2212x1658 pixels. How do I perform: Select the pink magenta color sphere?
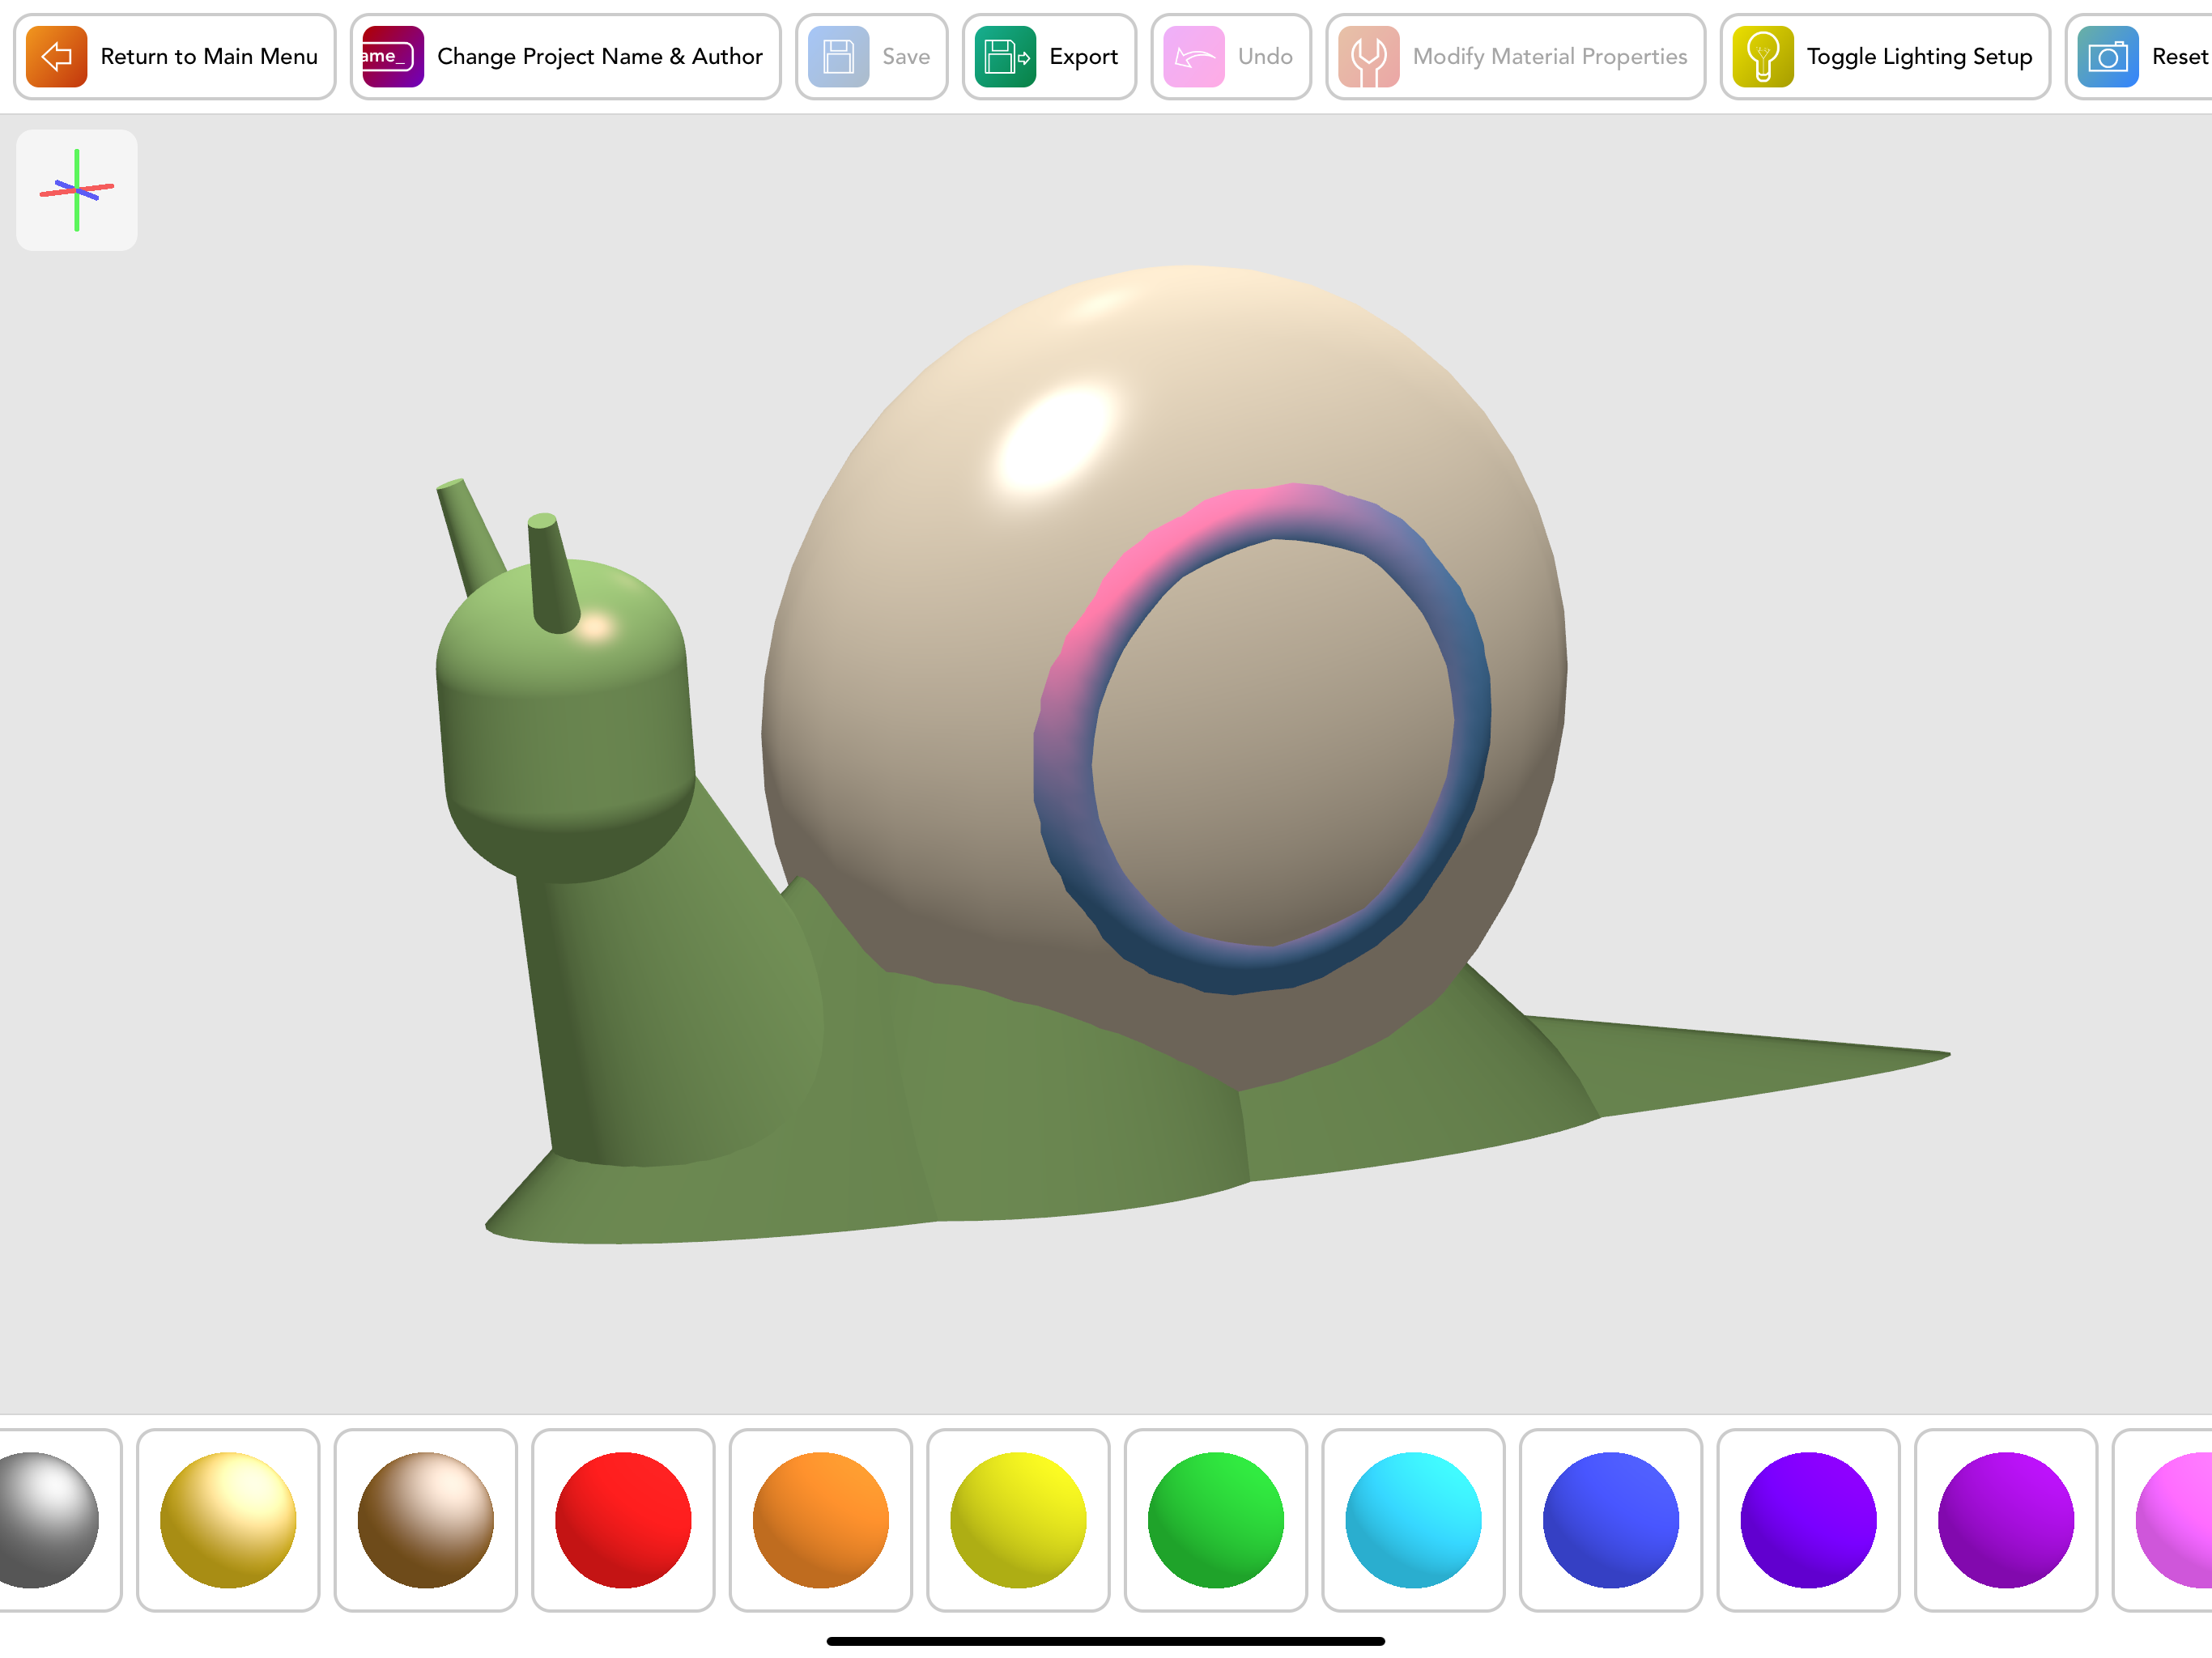[x=2175, y=1520]
